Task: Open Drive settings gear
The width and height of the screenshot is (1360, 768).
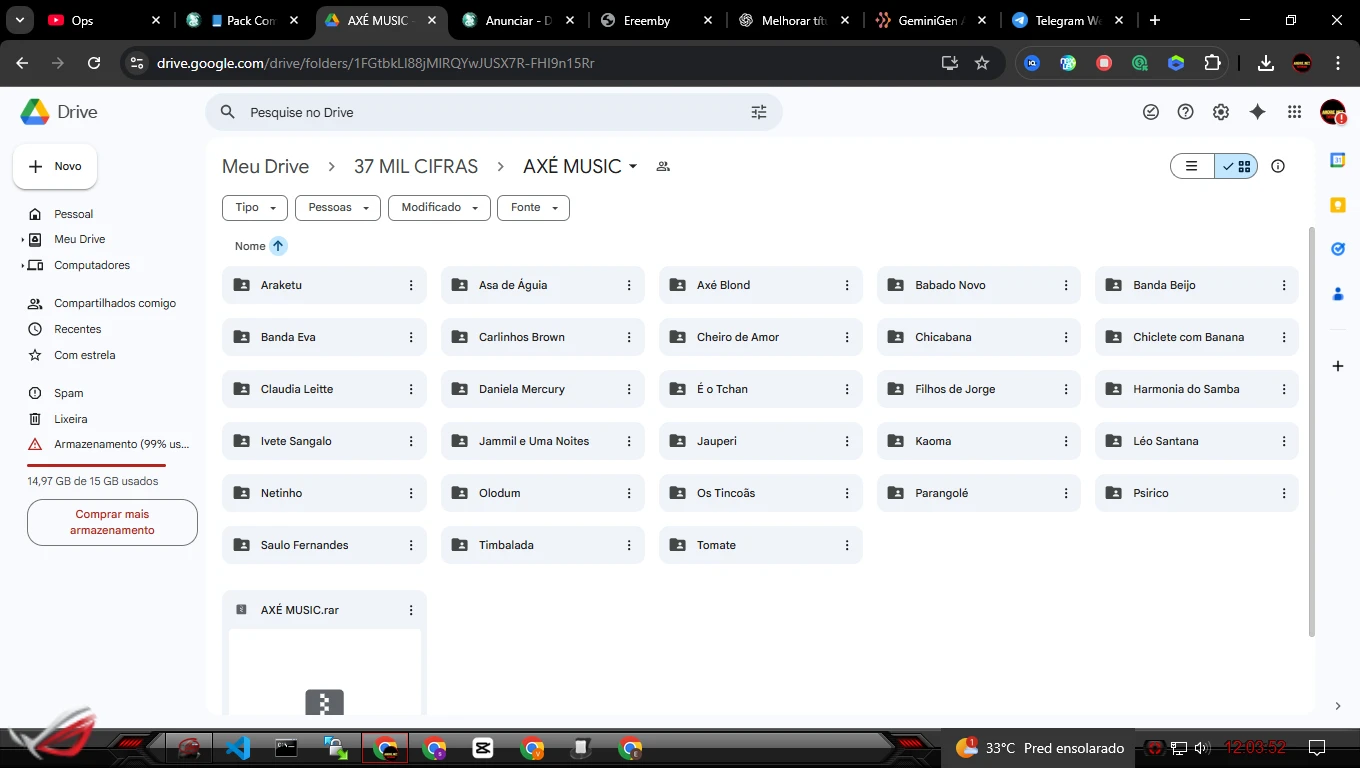Action: coord(1220,112)
